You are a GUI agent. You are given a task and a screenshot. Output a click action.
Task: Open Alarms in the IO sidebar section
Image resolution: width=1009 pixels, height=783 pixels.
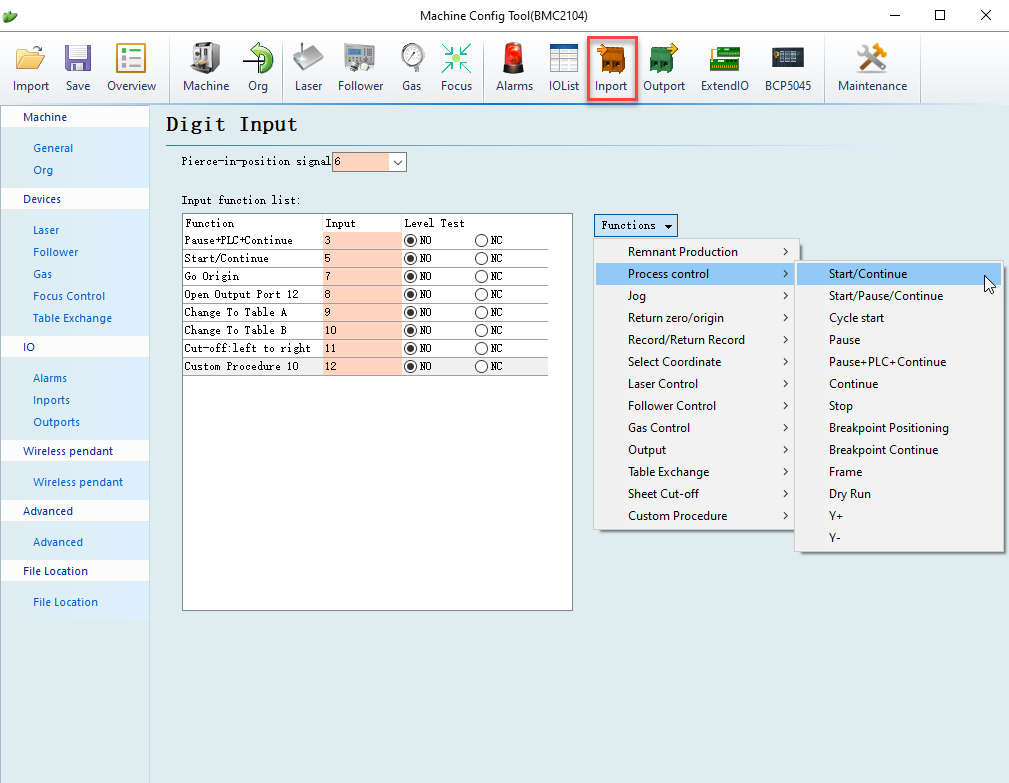[x=50, y=378]
